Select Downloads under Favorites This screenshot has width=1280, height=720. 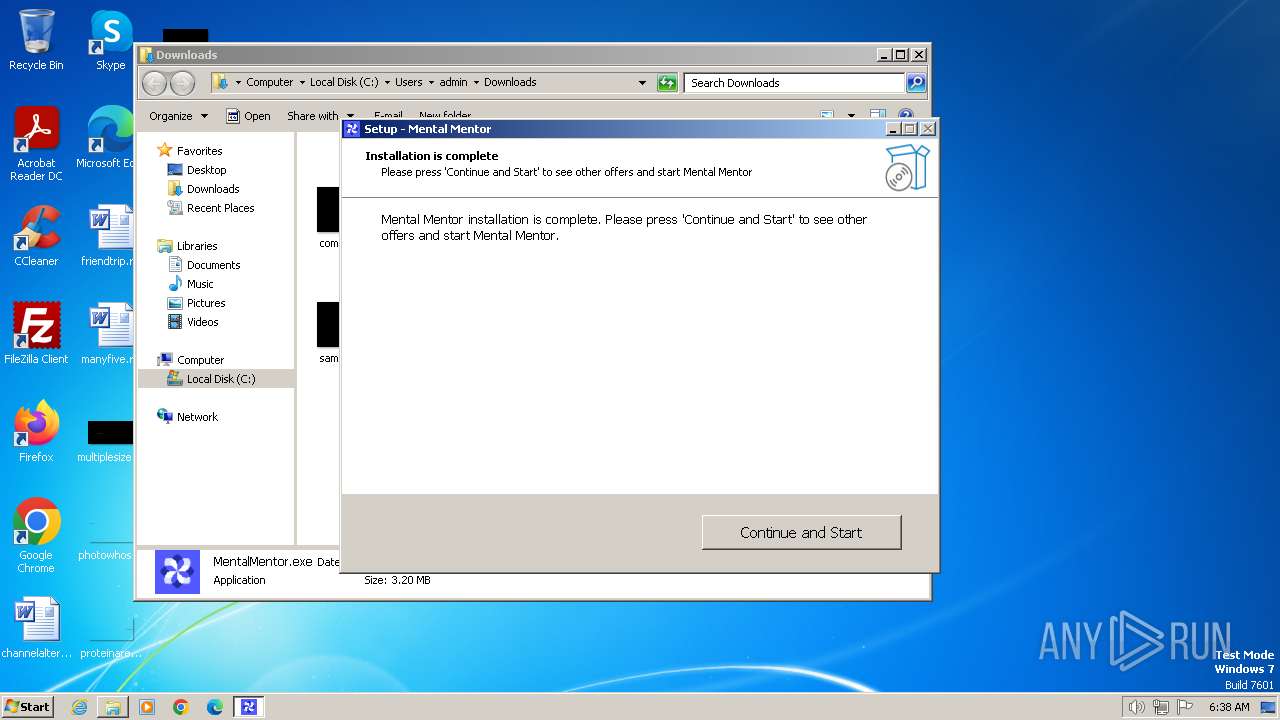tap(213, 189)
